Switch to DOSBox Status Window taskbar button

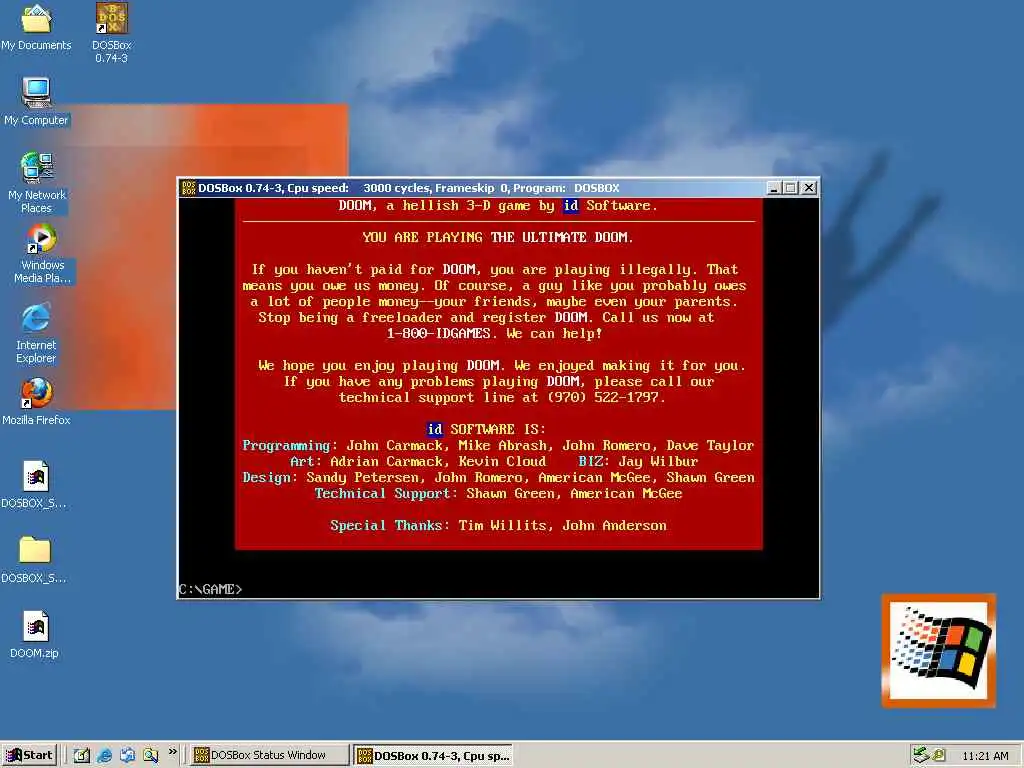coord(268,756)
